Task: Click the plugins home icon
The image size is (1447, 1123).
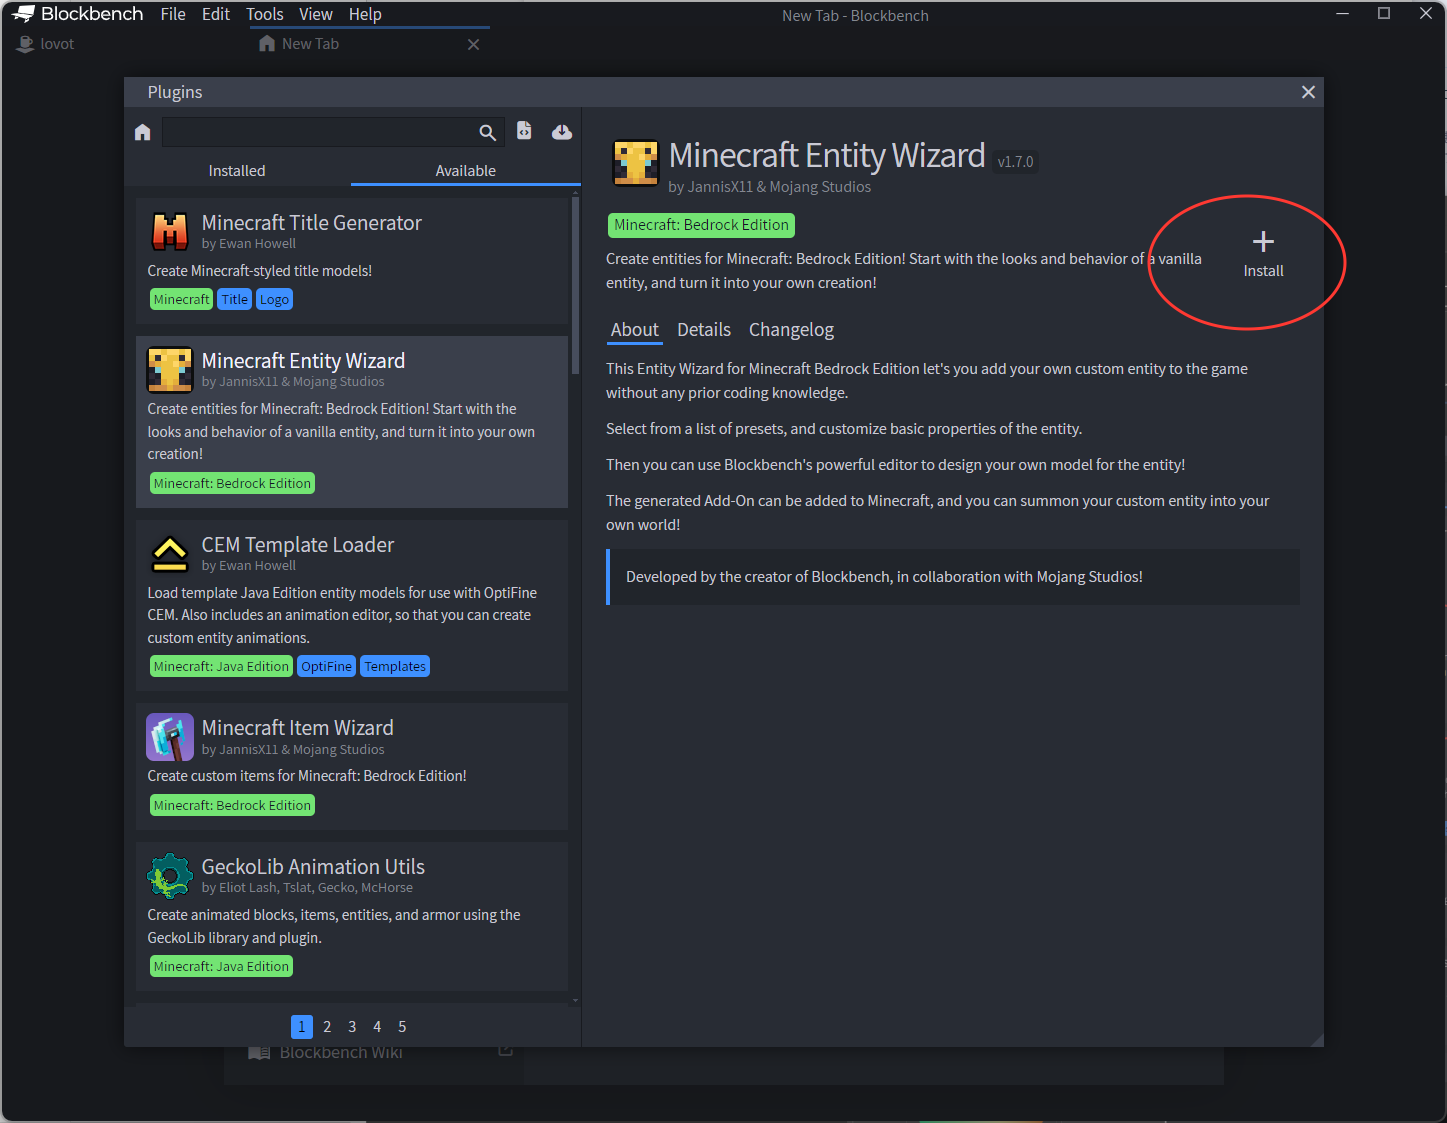Action: tap(142, 132)
